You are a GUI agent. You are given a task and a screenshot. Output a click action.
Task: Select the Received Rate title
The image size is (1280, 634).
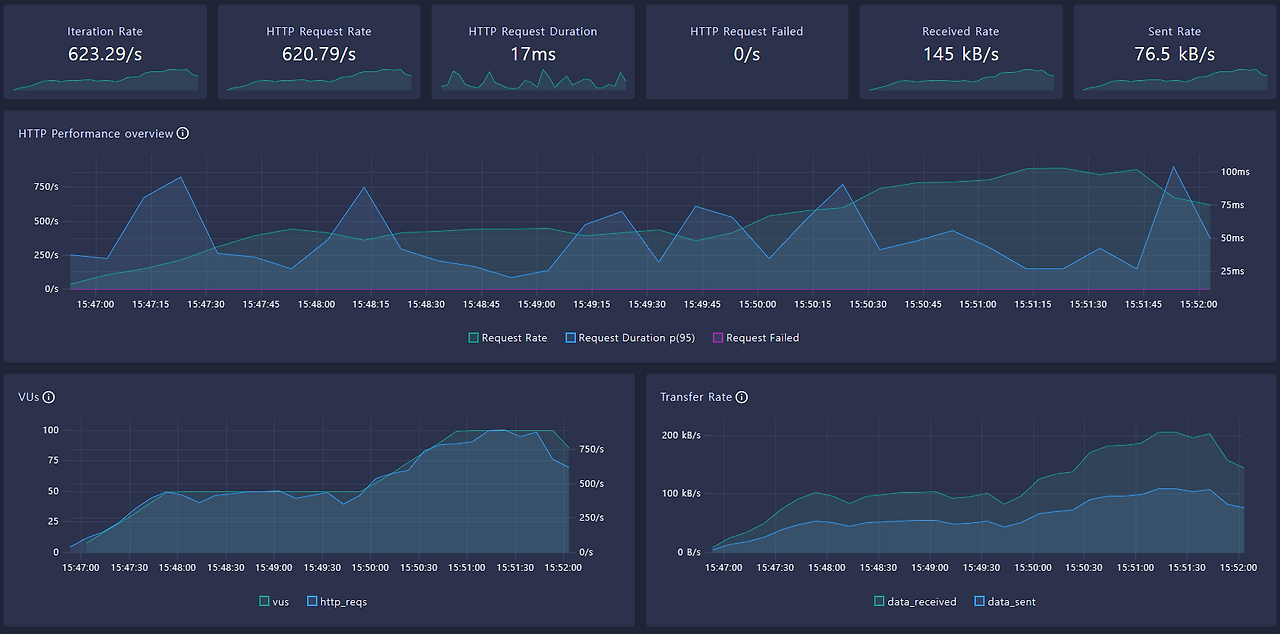pos(961,32)
